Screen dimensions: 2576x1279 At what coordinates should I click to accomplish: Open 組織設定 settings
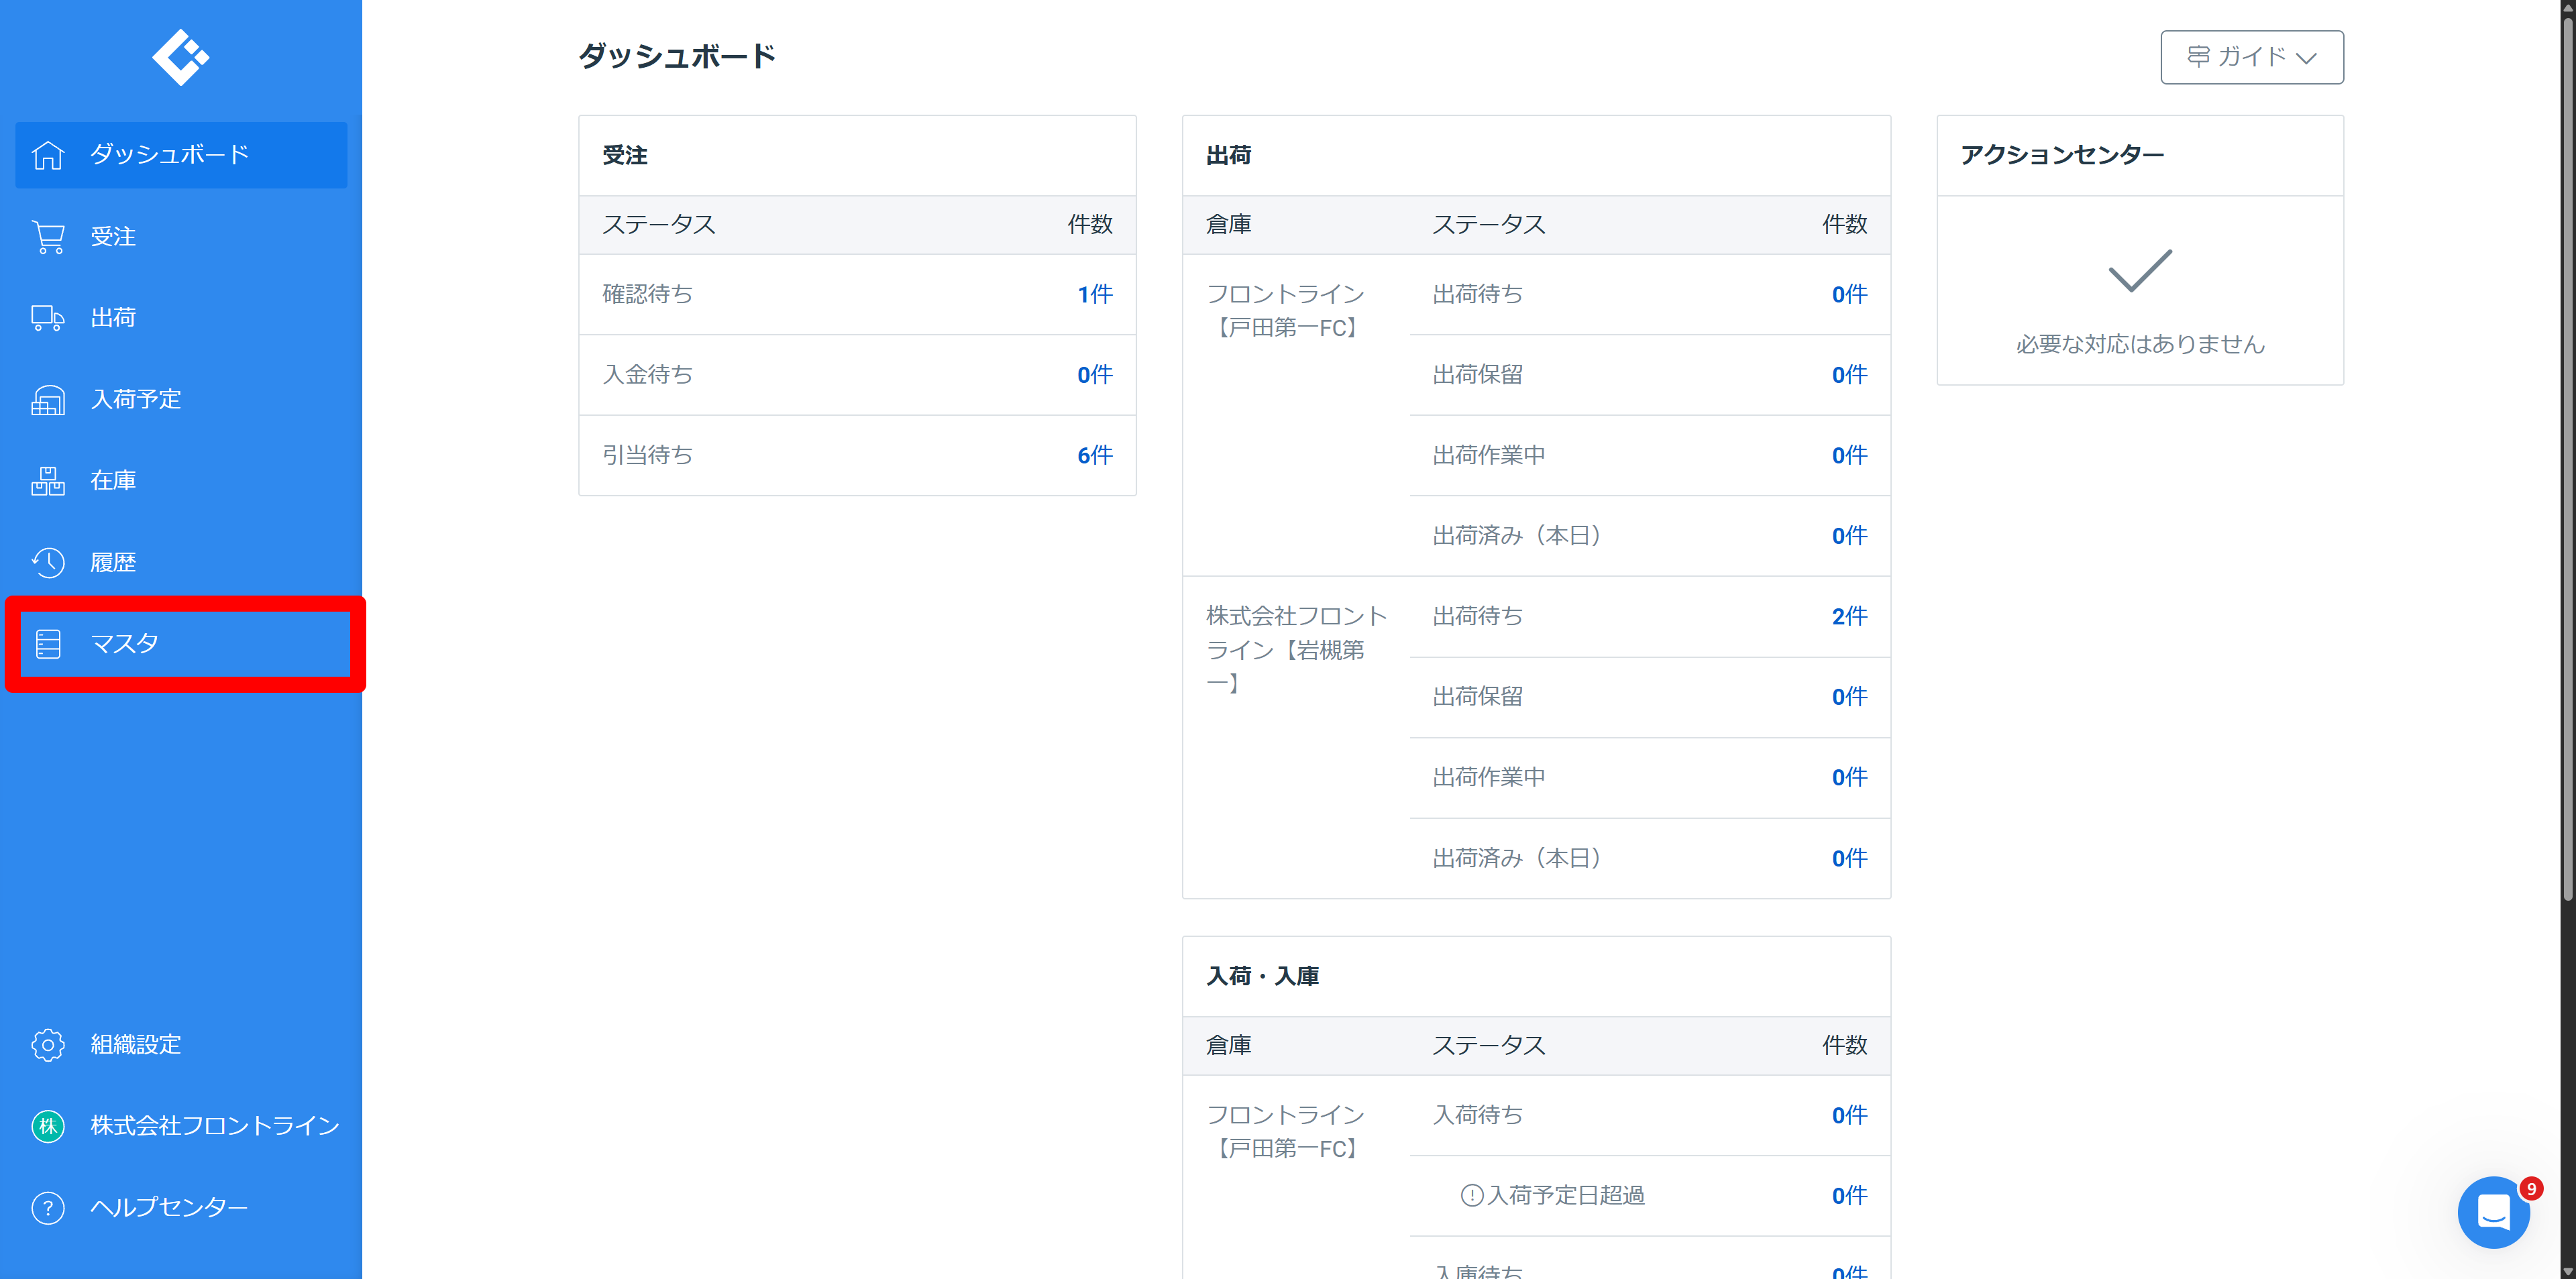pyautogui.click(x=181, y=1045)
